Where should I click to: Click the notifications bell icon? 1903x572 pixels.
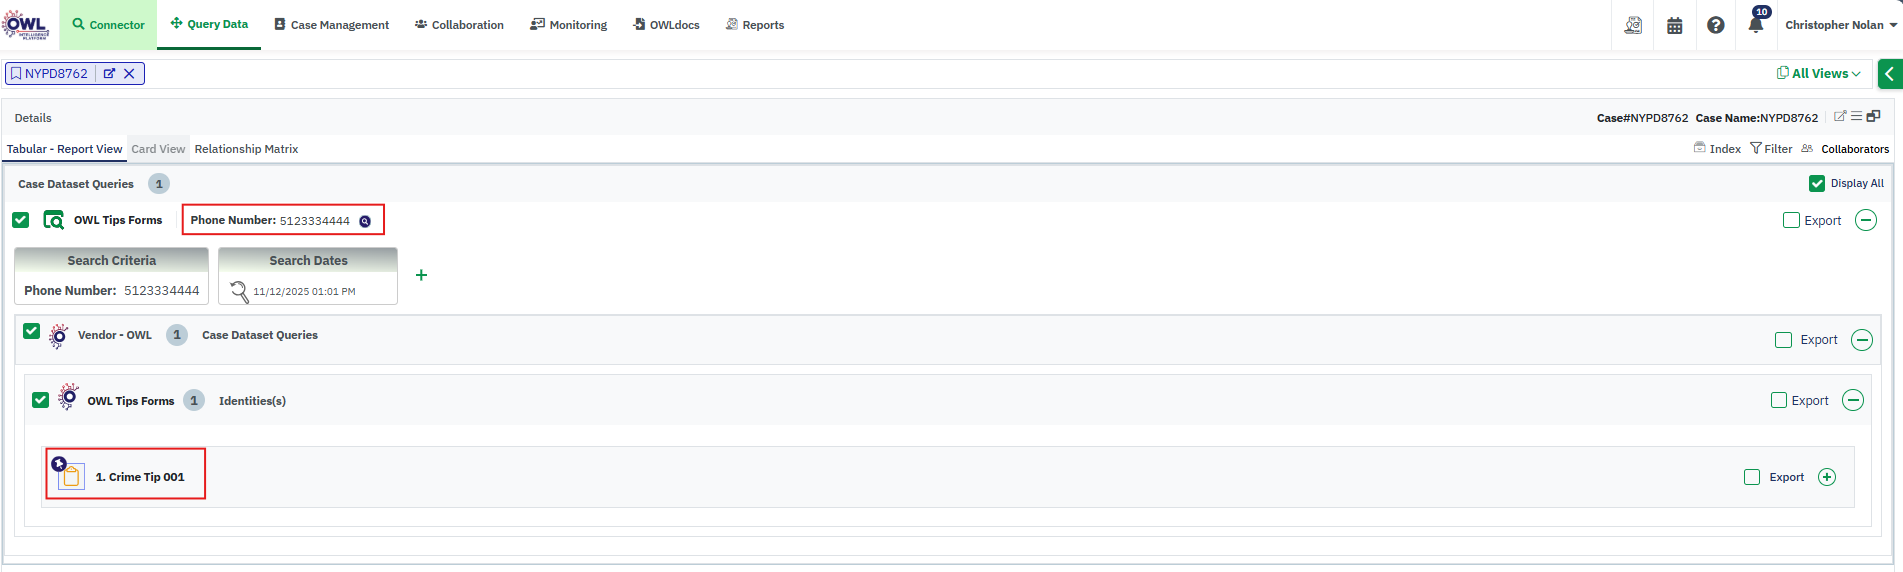pos(1755,25)
